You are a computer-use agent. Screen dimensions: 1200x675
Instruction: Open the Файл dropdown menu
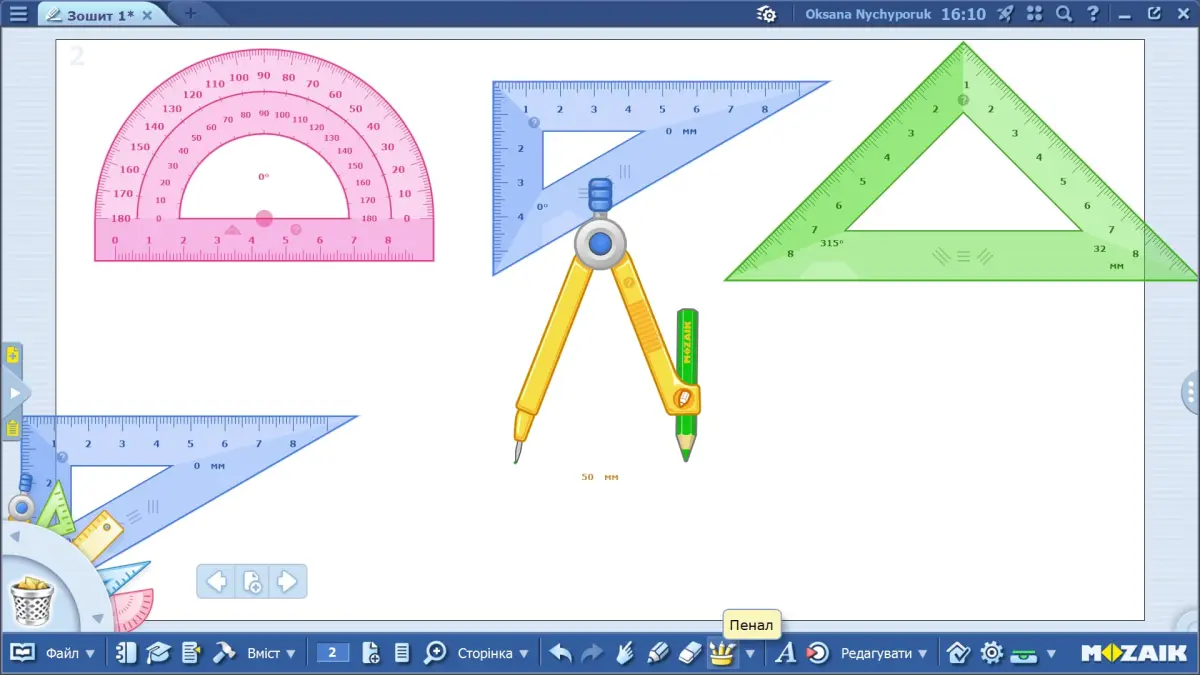click(70, 653)
